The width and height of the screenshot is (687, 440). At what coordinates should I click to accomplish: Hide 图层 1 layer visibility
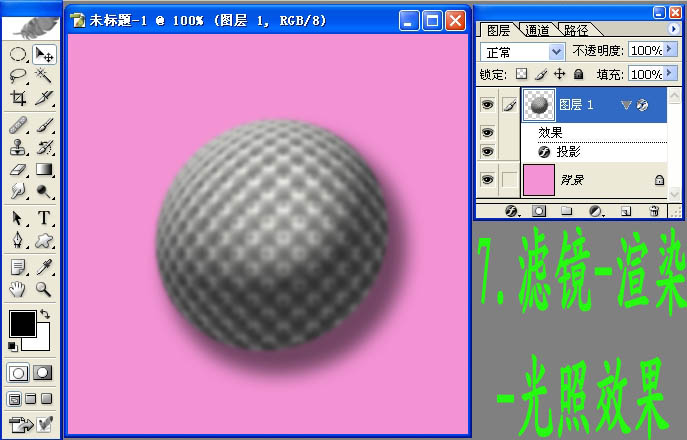point(488,105)
